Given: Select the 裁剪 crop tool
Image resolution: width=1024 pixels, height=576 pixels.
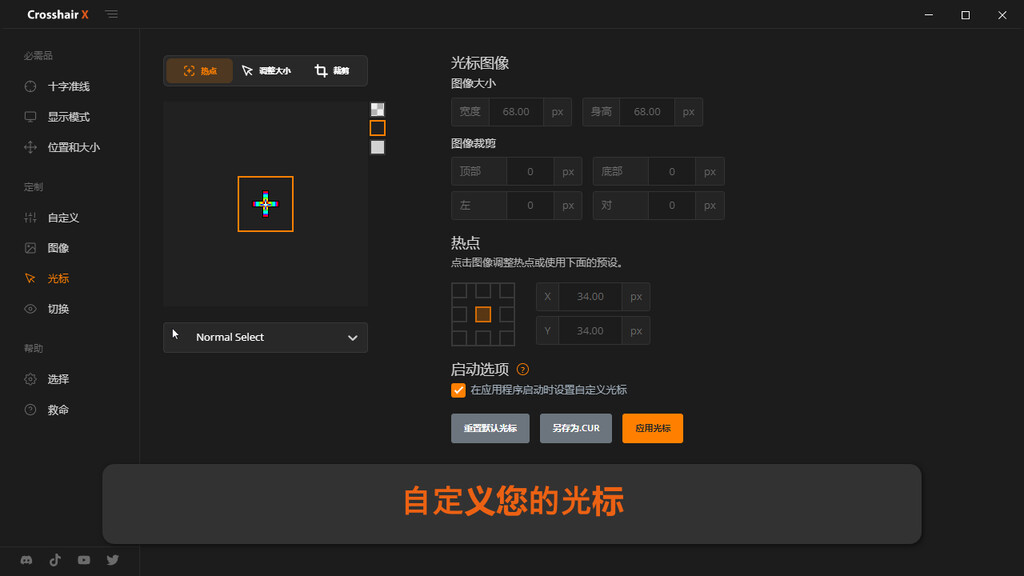Looking at the screenshot, I should [332, 71].
